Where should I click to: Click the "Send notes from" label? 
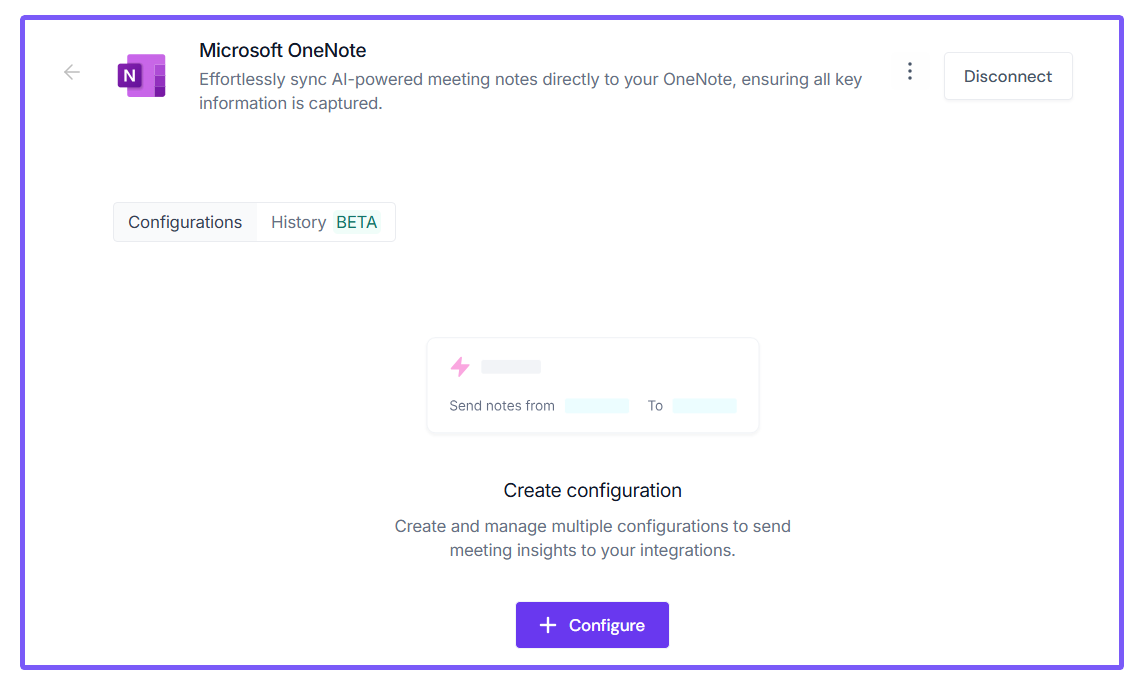502,406
